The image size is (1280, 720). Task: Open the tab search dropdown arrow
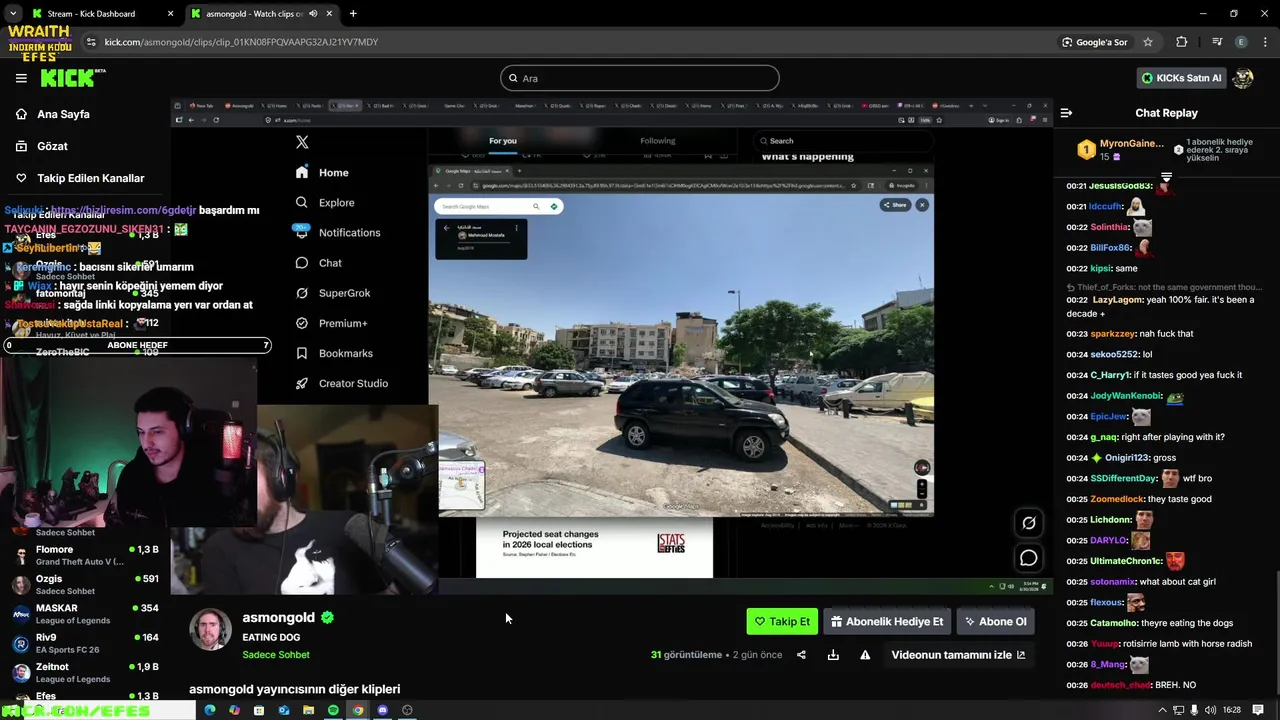(12, 14)
